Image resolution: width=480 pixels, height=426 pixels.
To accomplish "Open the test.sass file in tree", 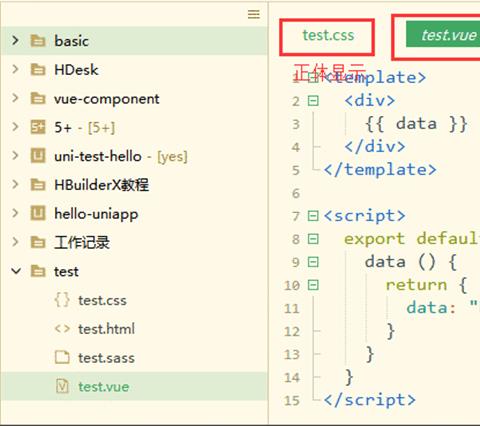I will pyautogui.click(x=106, y=358).
